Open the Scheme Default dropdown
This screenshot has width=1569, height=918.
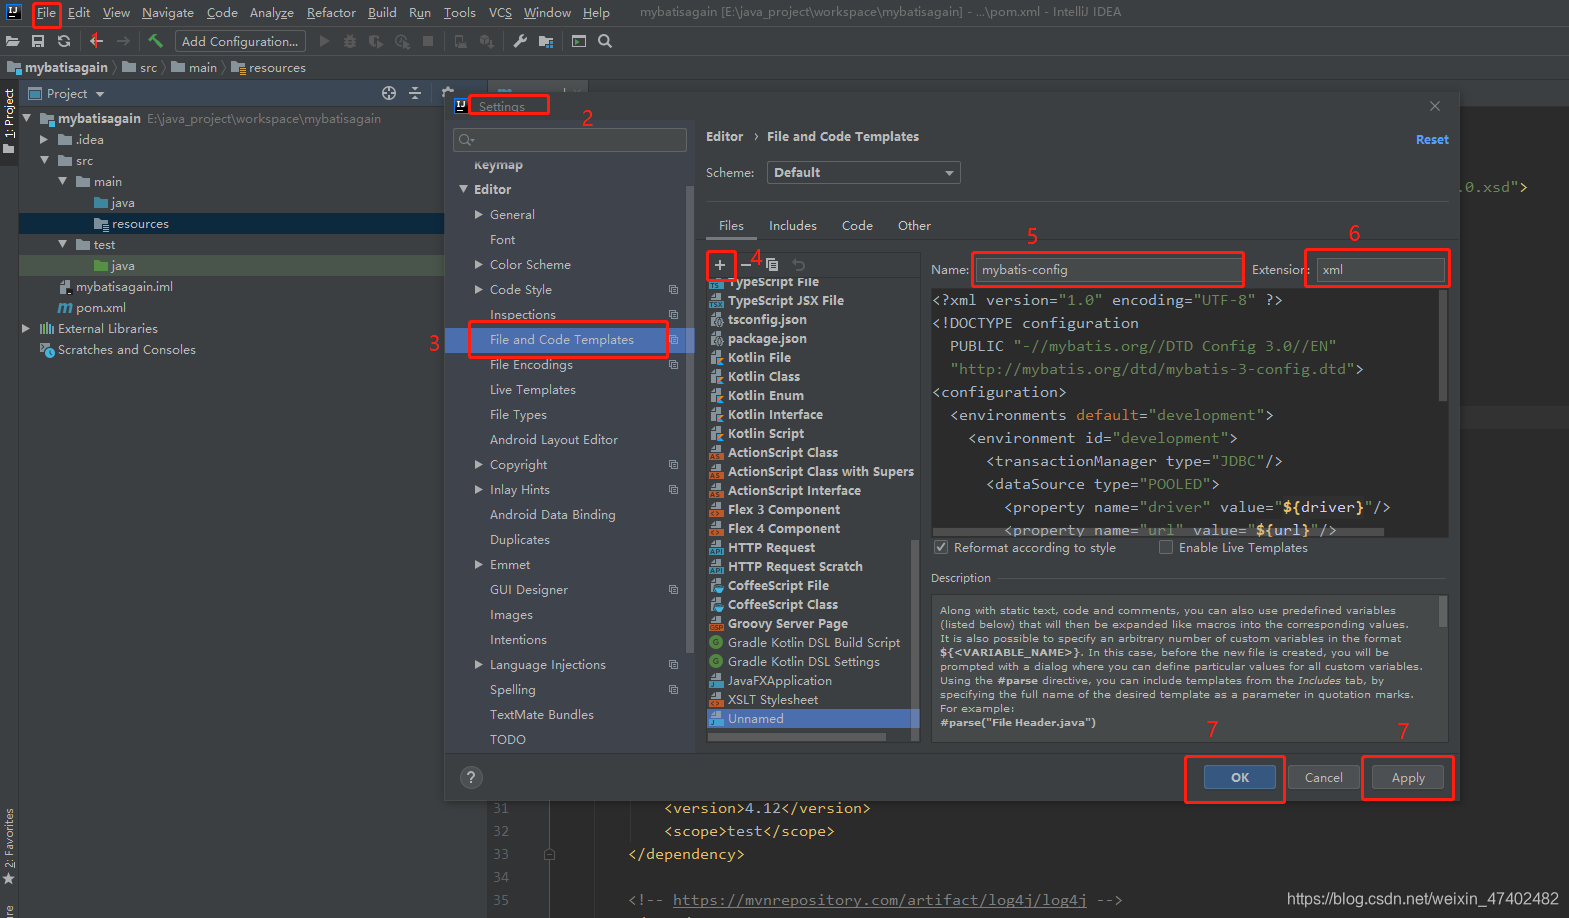[864, 172]
